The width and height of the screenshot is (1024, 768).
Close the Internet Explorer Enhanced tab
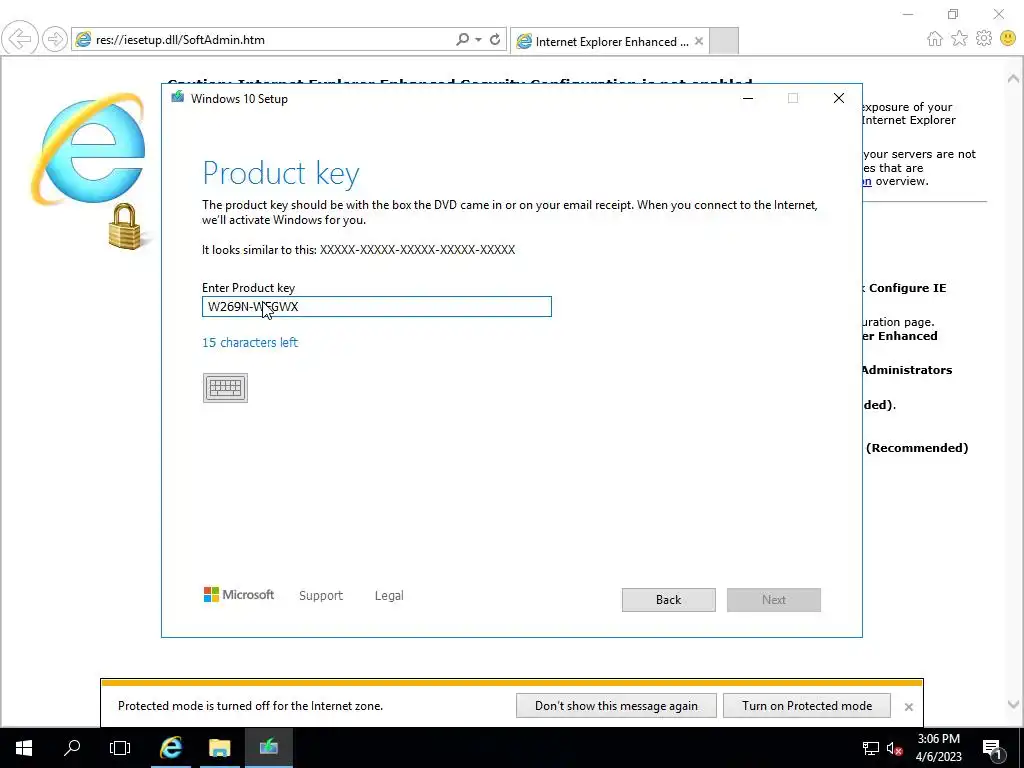click(699, 41)
